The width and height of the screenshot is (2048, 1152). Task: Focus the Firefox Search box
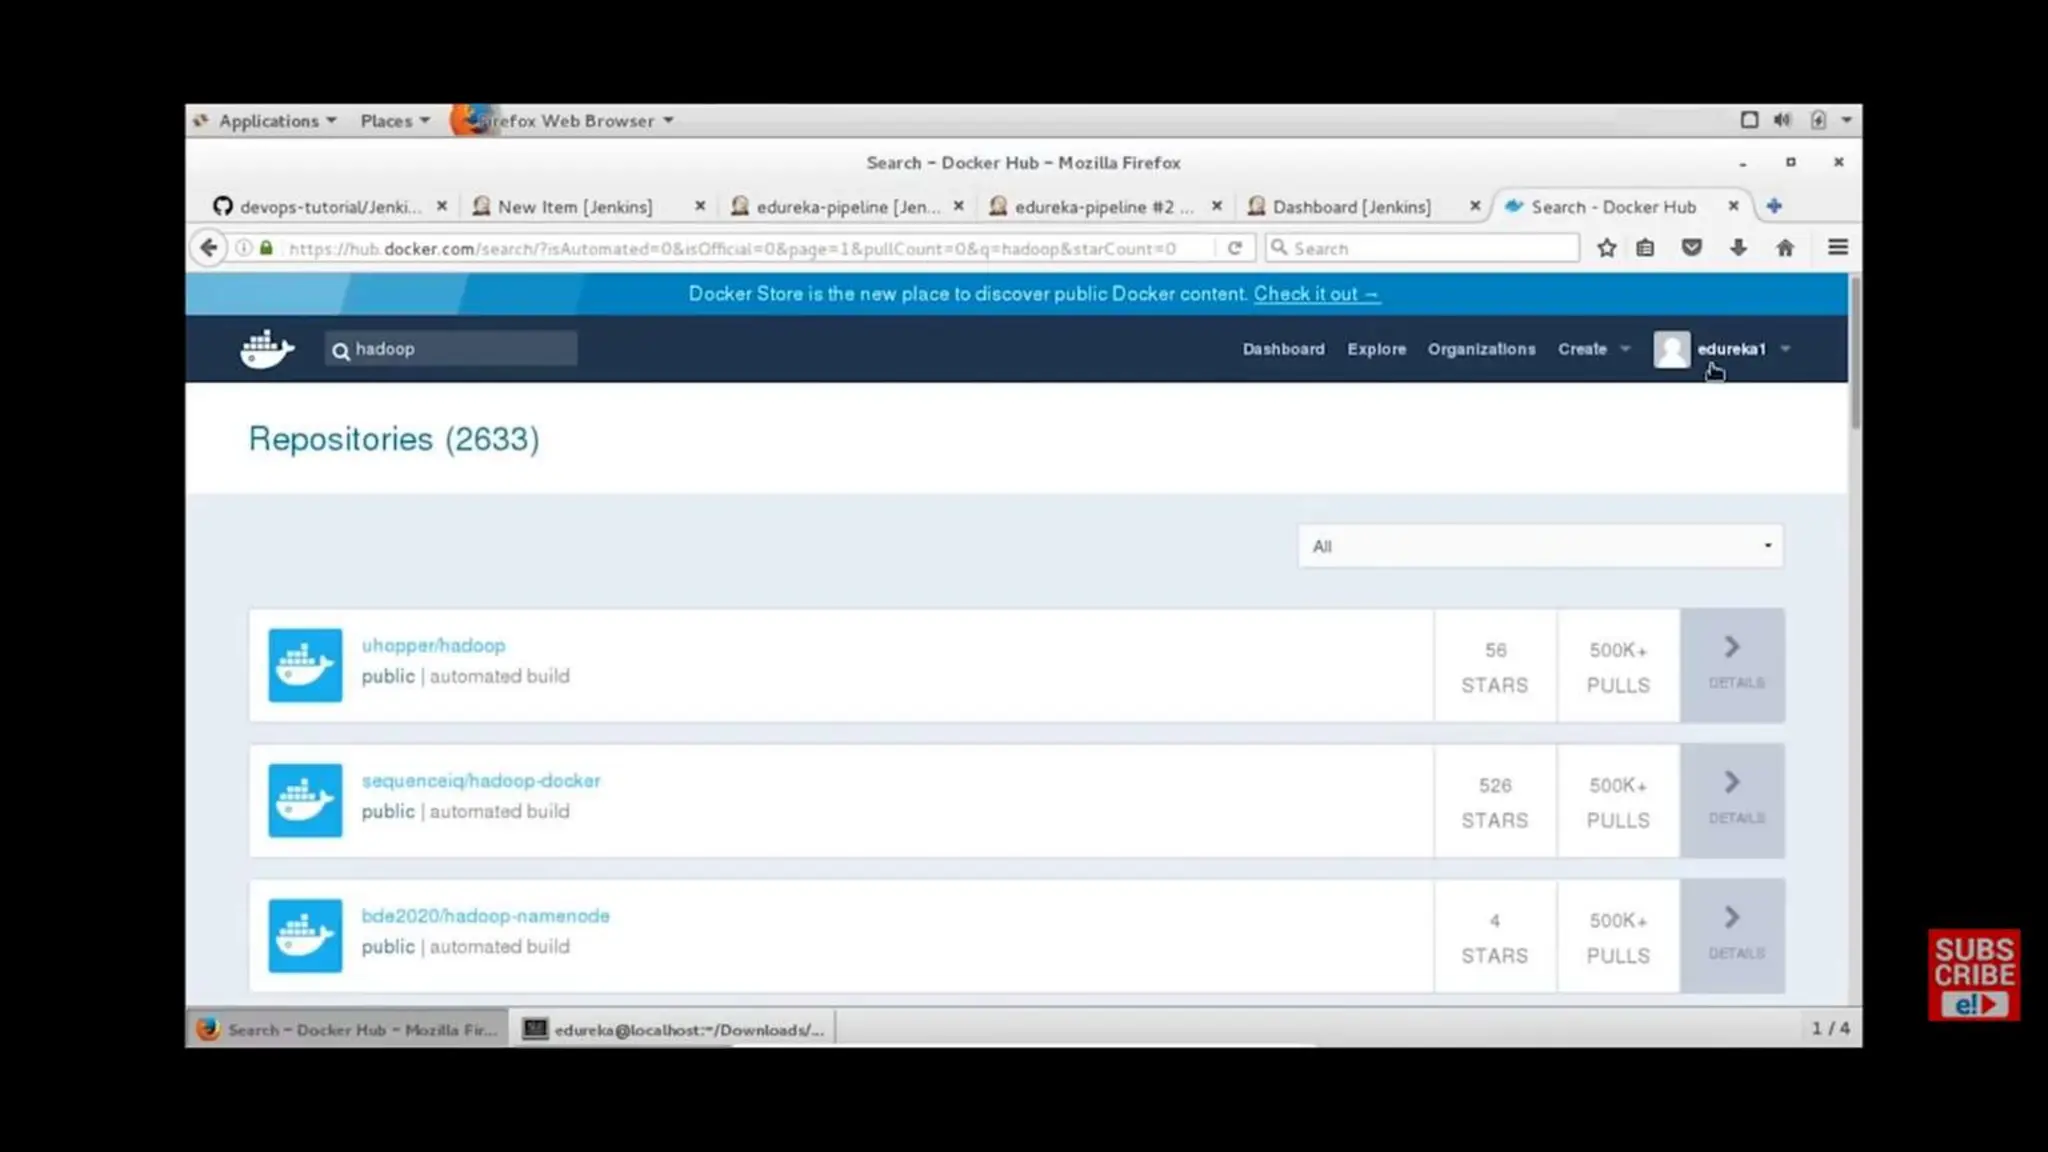point(1422,248)
